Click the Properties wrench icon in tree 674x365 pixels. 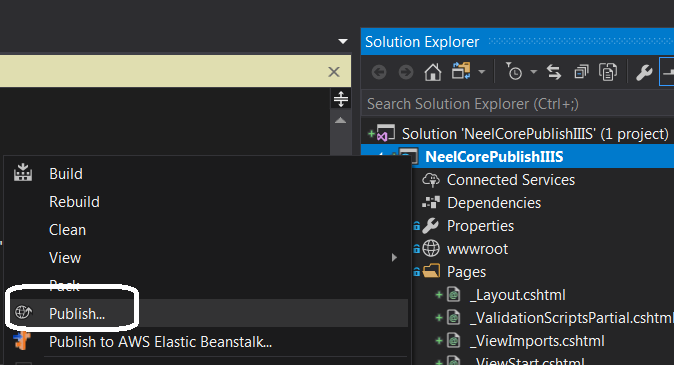pyautogui.click(x=430, y=225)
